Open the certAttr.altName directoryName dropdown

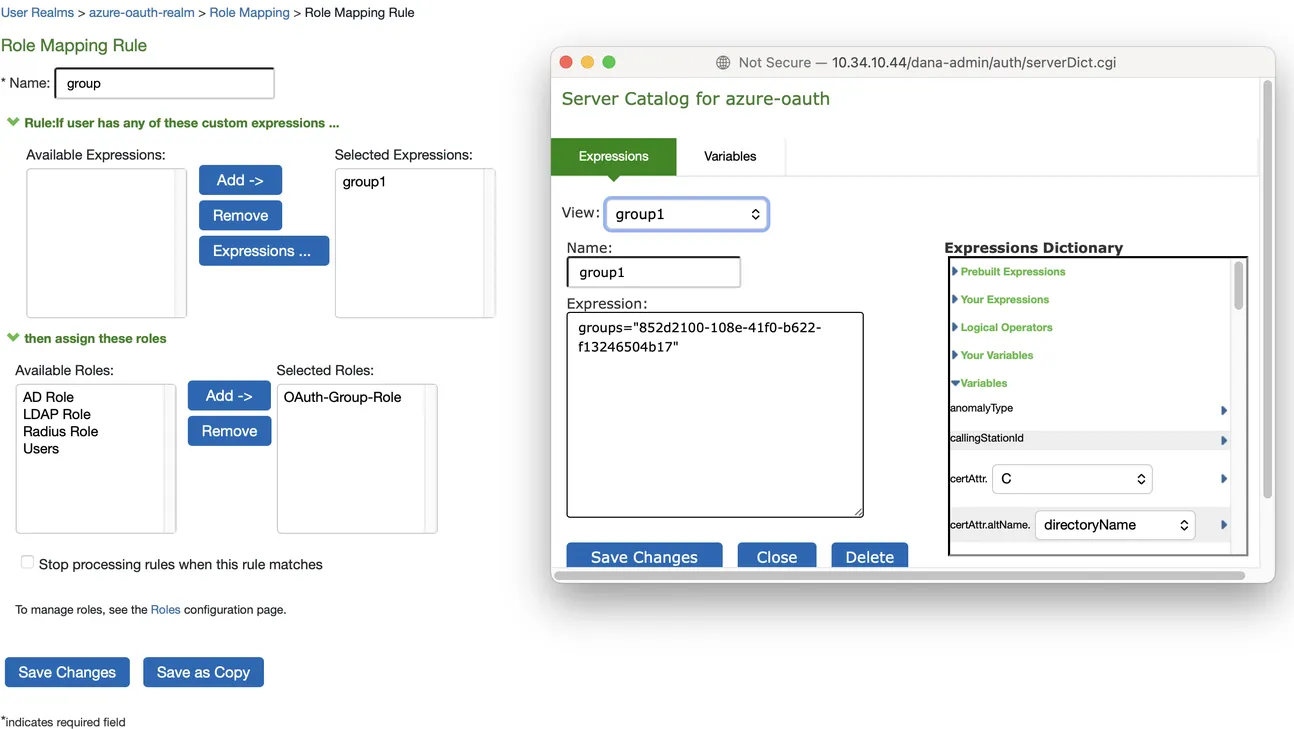pos(1114,525)
